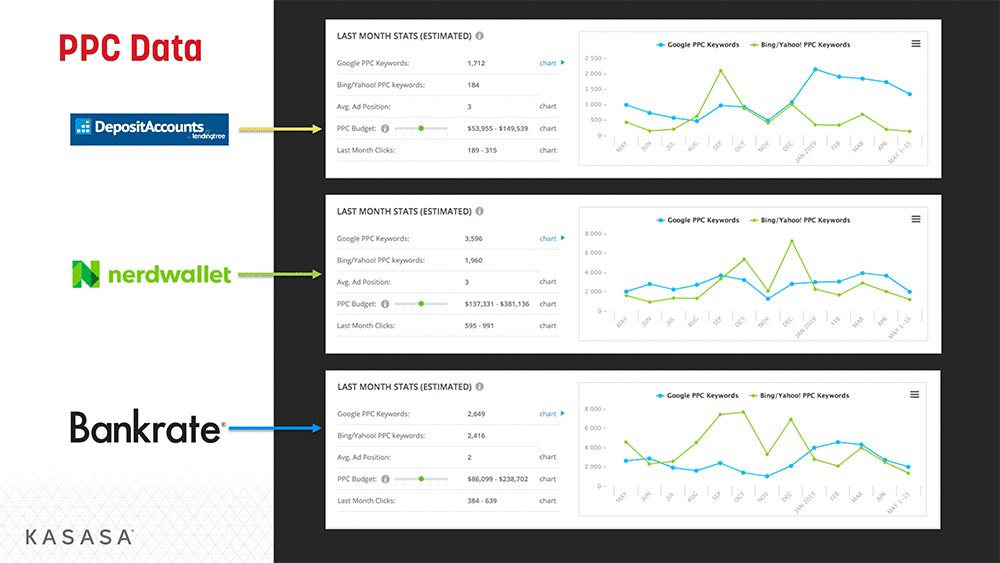The image size is (1000, 563).
Task: Open Last Month Clicks chart link for Bankrate
Action: [x=548, y=501]
